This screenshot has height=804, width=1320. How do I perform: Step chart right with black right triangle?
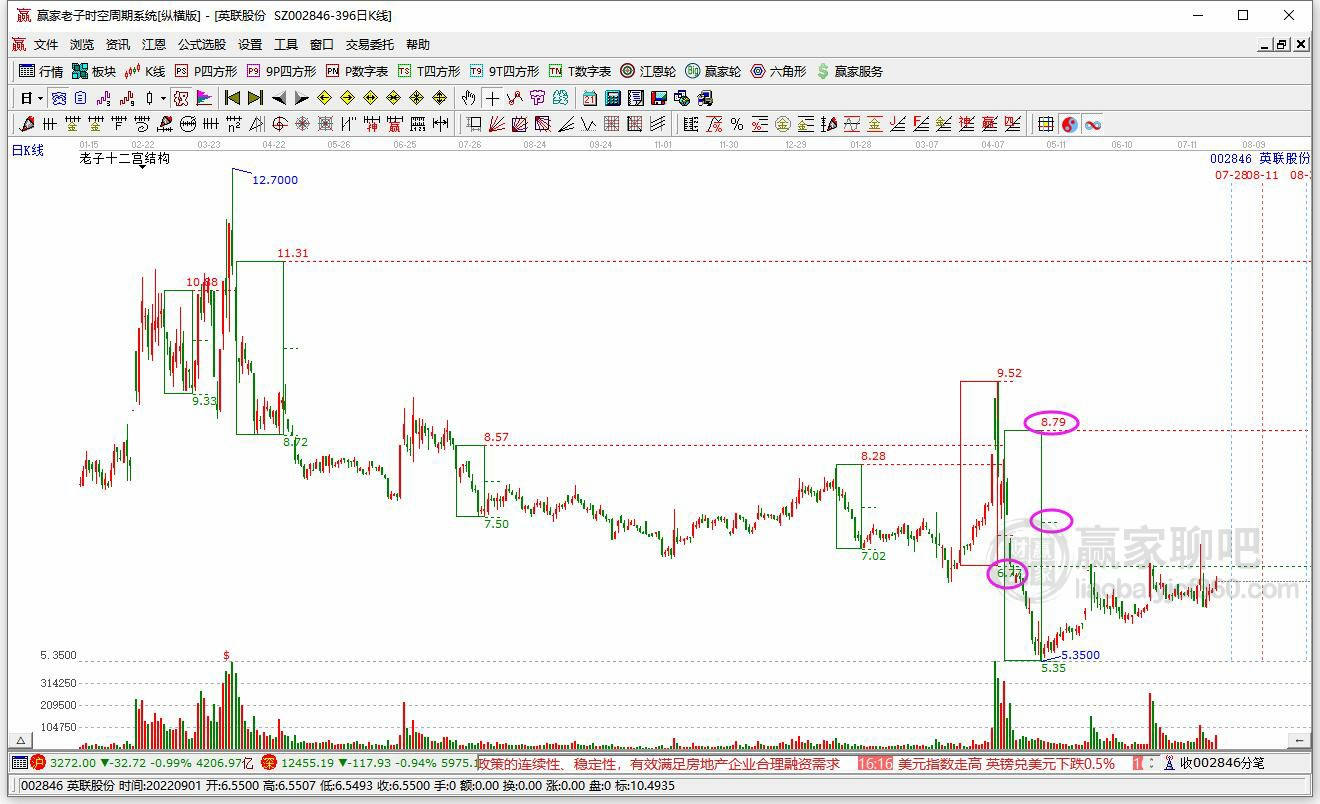pyautogui.click(x=301, y=98)
